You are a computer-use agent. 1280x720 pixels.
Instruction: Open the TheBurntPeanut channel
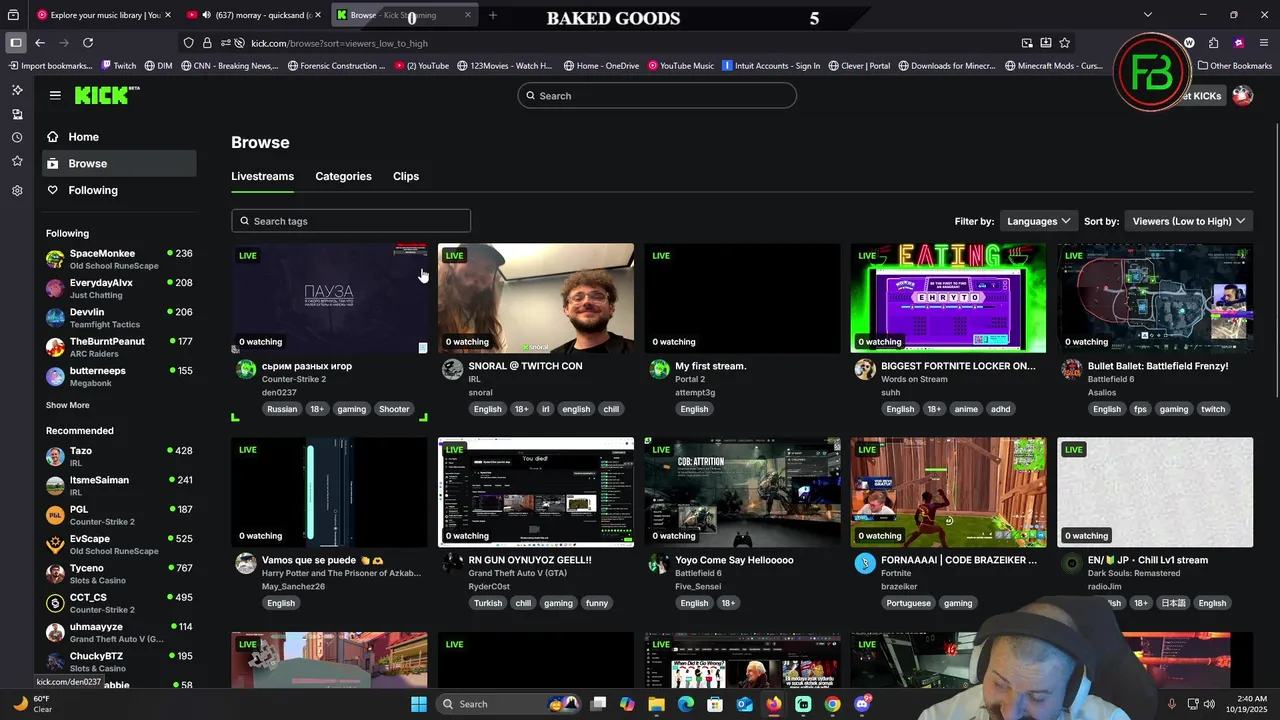119,347
